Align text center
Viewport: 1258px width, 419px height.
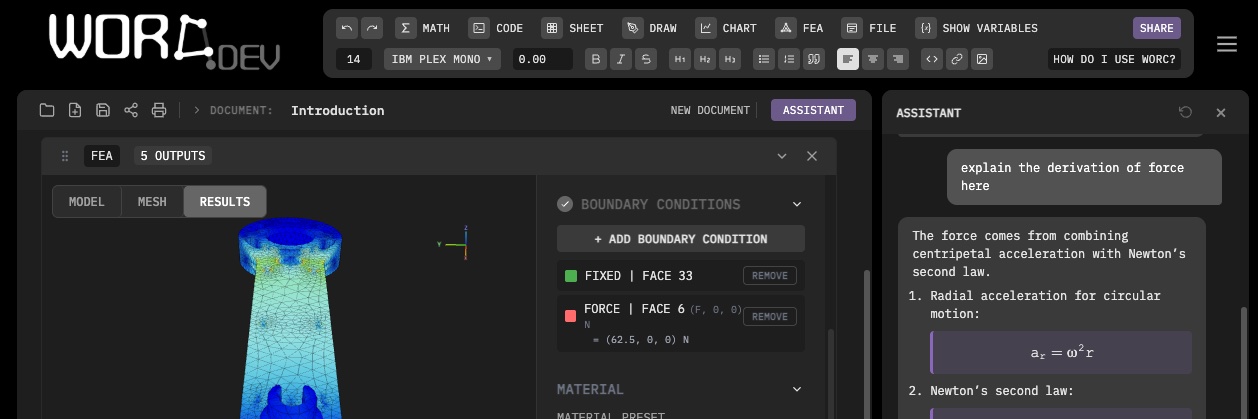[874, 59]
